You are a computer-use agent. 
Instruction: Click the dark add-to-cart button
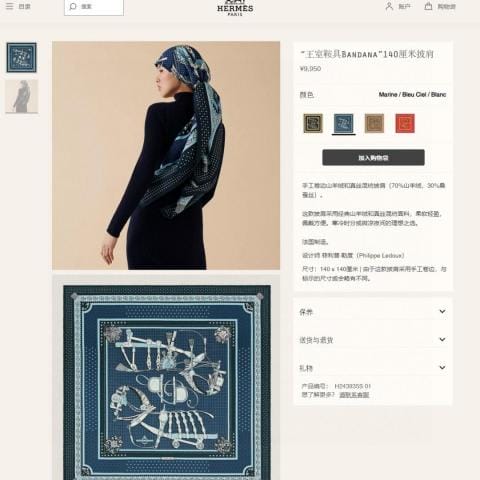coord(373,157)
